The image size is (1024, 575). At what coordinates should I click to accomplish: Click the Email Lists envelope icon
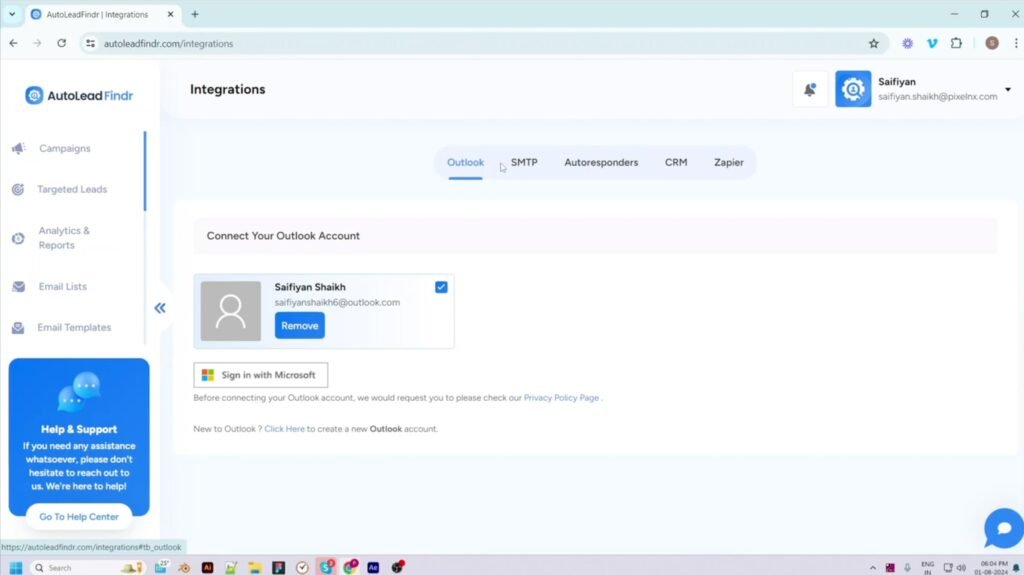tap(18, 286)
